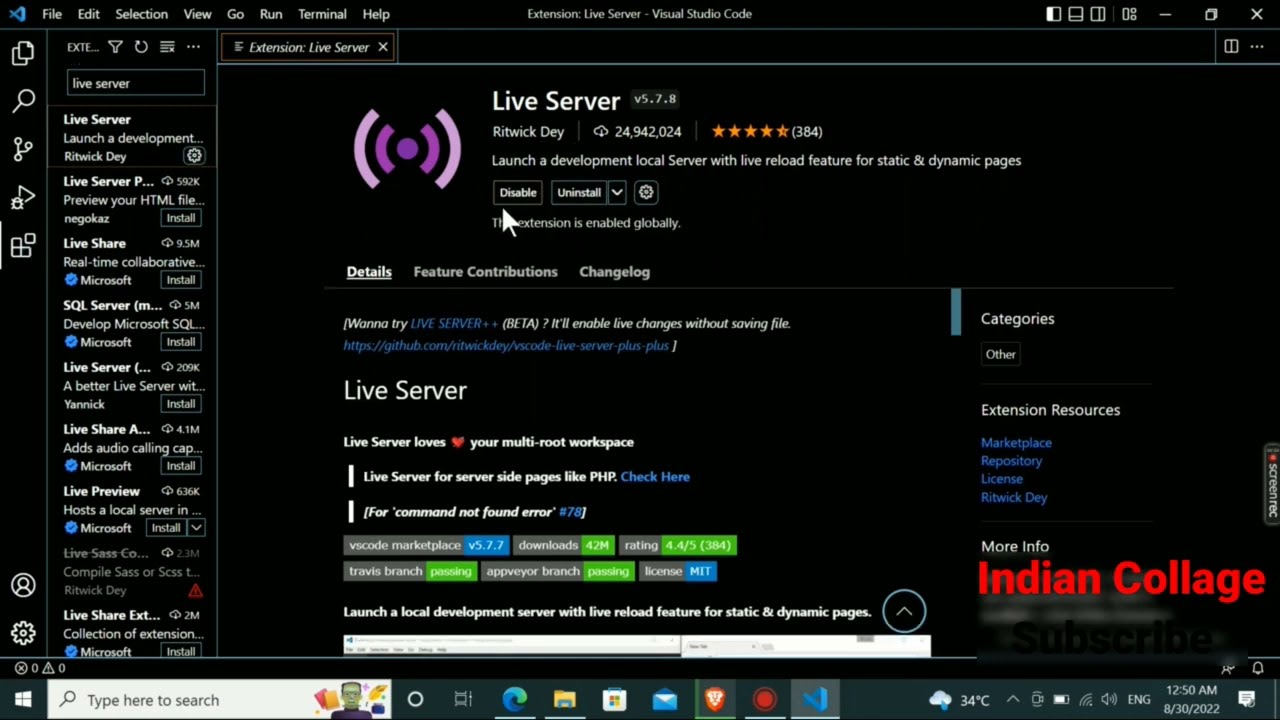The image size is (1280, 720).
Task: Refresh the extensions list
Action: (141, 47)
